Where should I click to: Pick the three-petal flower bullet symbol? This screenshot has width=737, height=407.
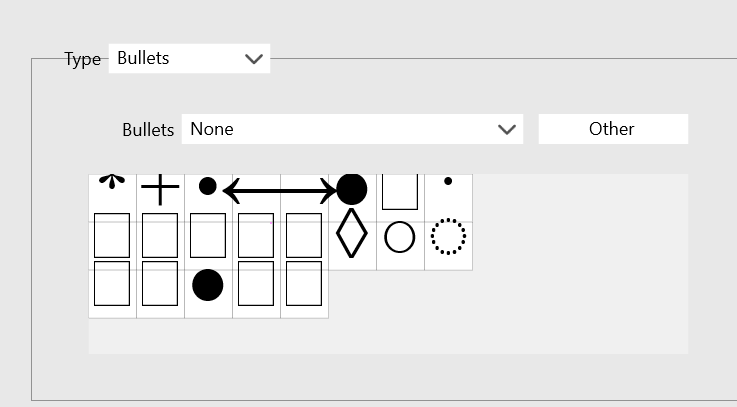click(112, 184)
